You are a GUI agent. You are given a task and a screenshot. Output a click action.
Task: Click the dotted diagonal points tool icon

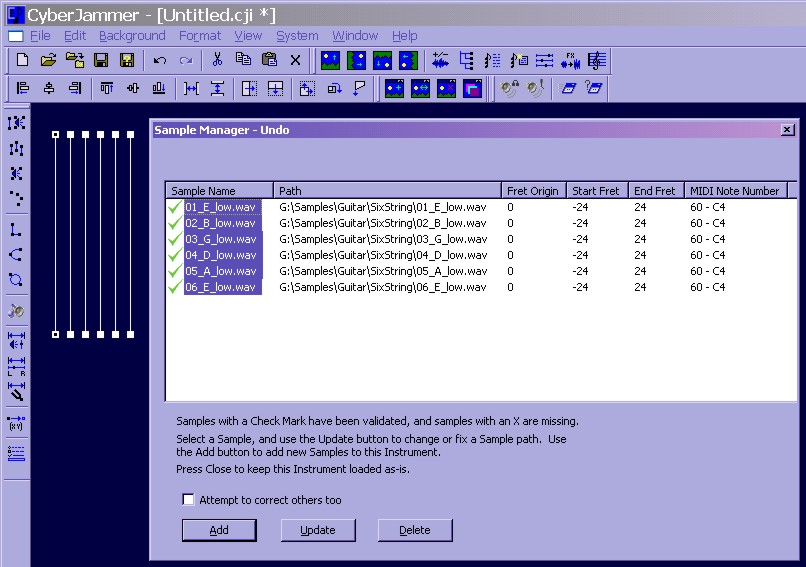click(16, 198)
